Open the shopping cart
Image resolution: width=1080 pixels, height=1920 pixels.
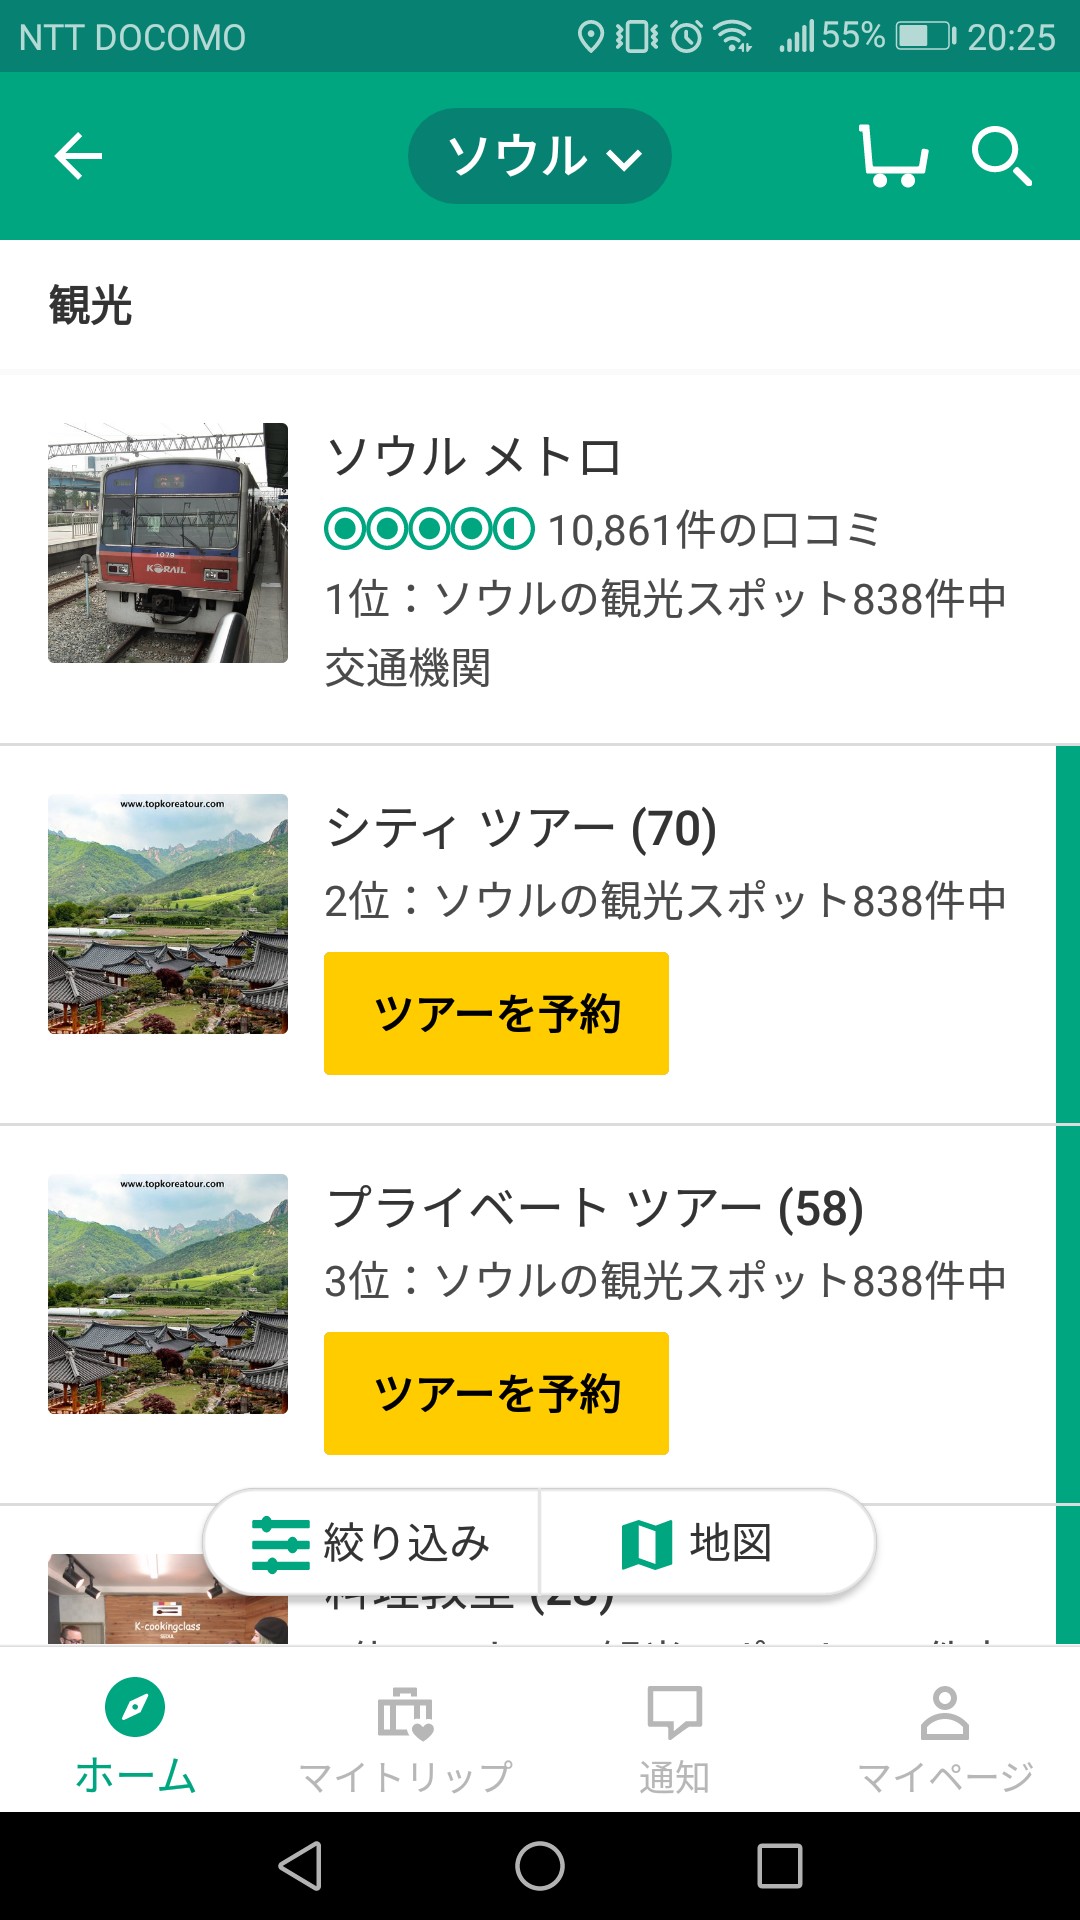point(893,156)
